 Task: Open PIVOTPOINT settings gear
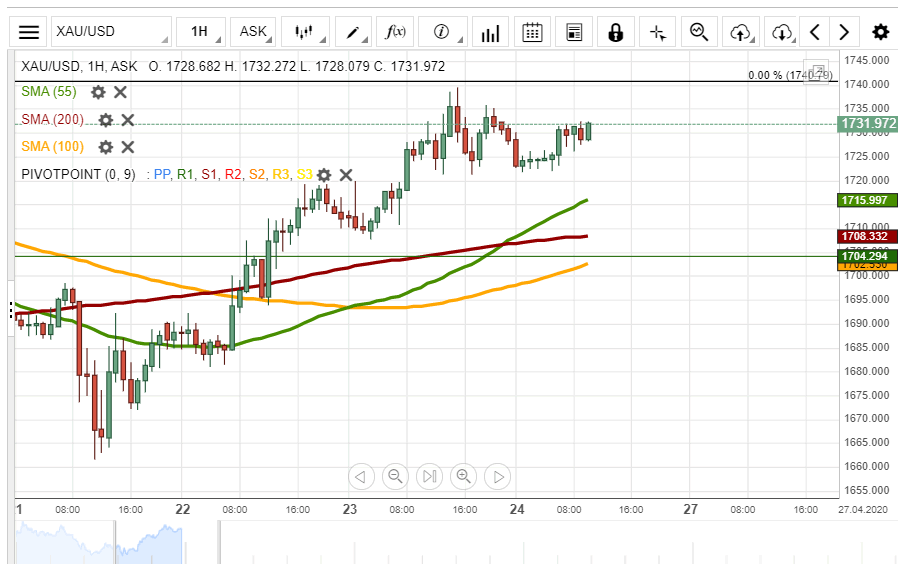click(324, 175)
